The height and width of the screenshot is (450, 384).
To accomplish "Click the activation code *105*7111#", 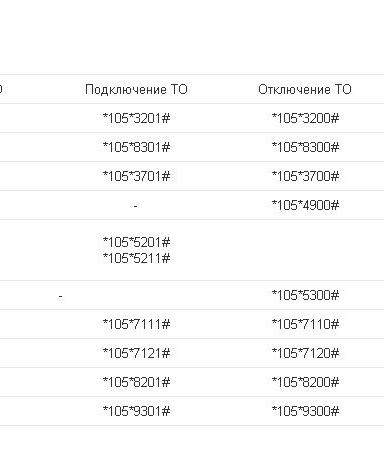I will [137, 324].
